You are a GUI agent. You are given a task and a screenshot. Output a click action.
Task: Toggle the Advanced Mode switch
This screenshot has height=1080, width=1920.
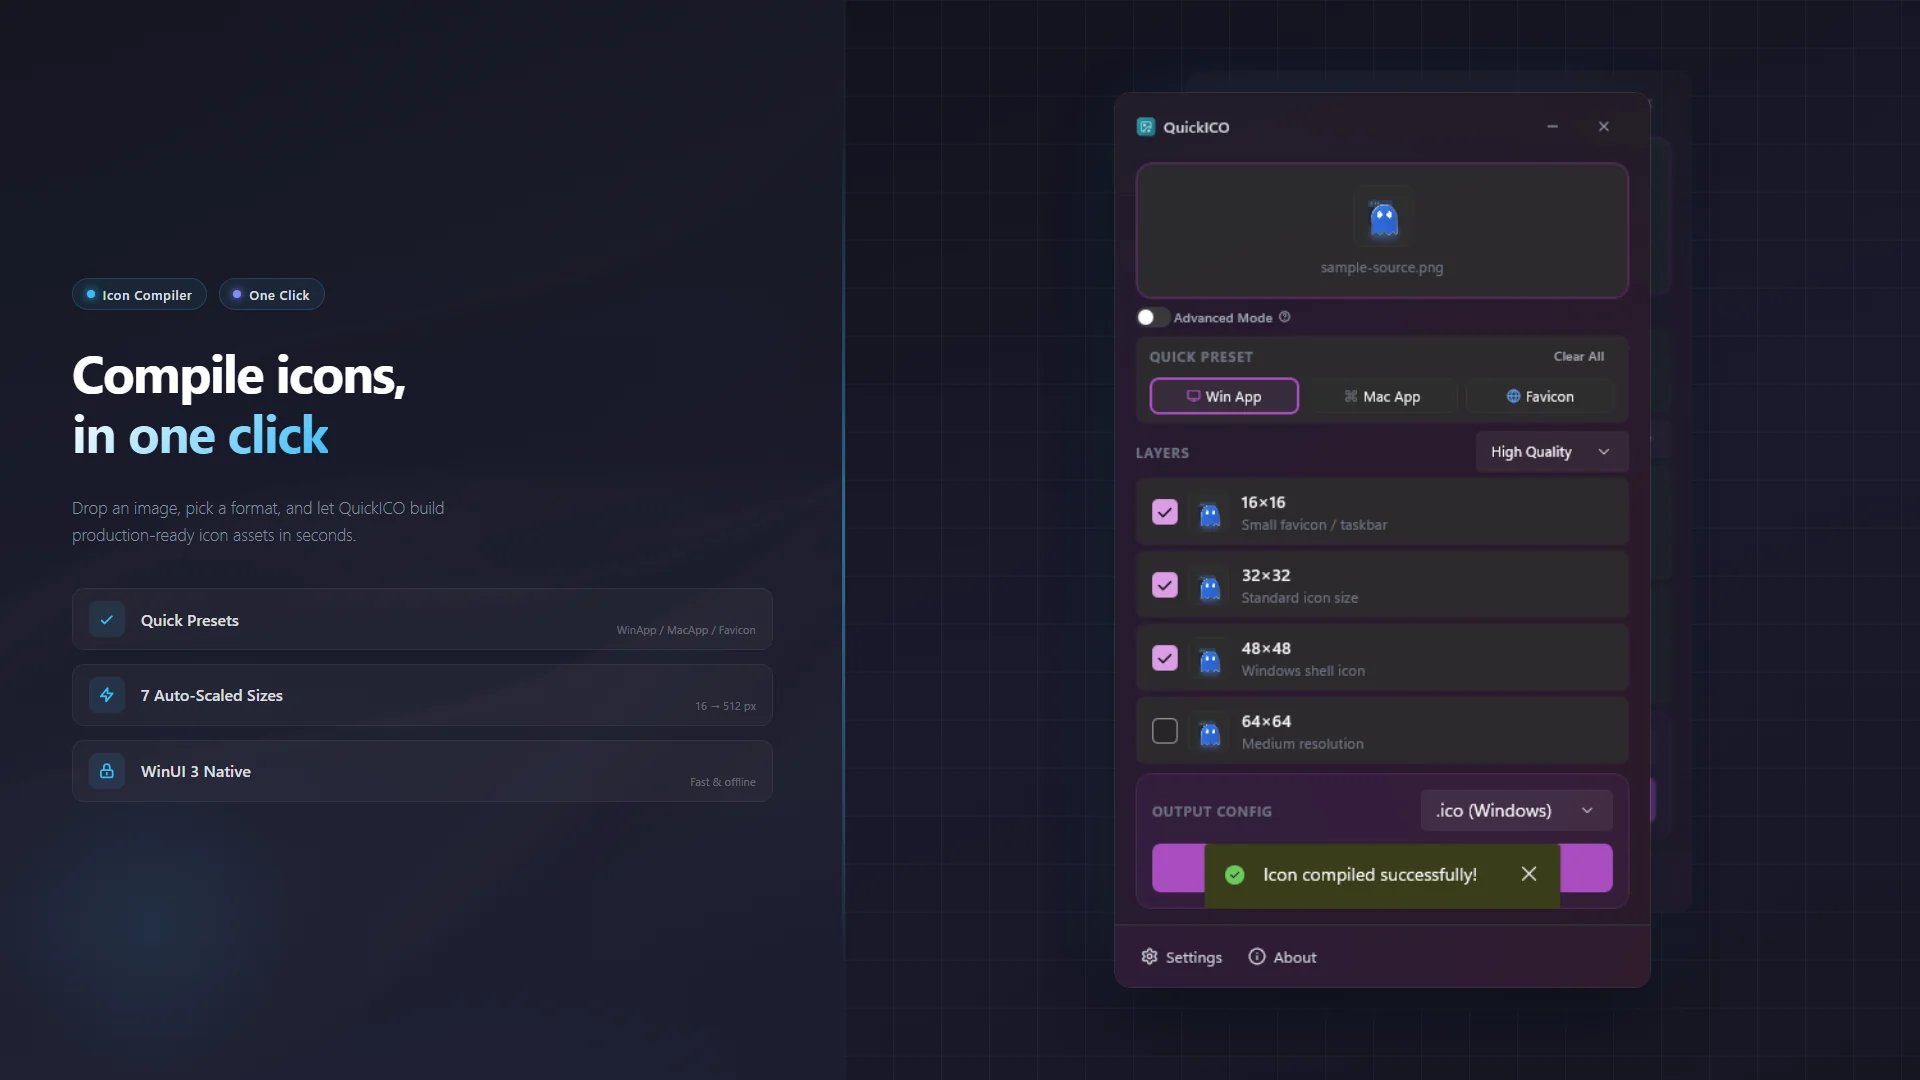(x=1152, y=317)
